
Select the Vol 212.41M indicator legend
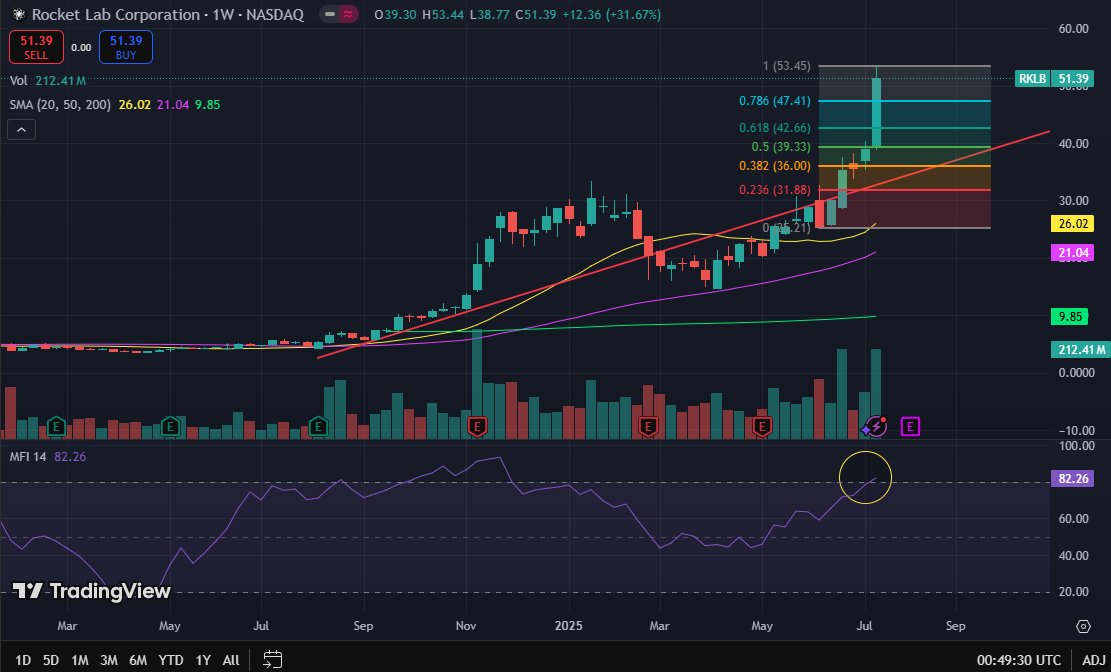click(48, 81)
